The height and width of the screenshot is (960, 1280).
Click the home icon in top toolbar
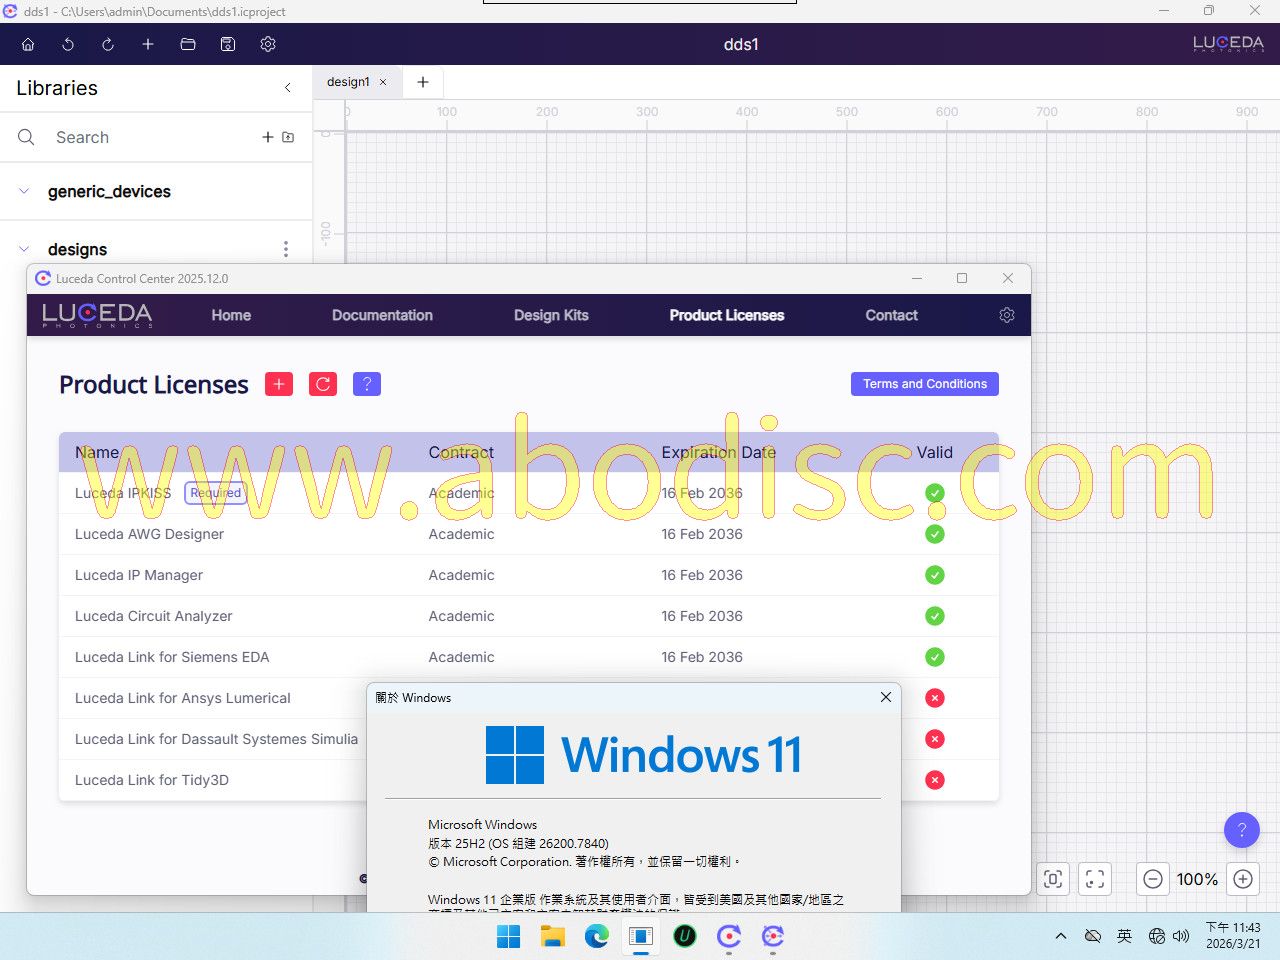pyautogui.click(x=28, y=44)
